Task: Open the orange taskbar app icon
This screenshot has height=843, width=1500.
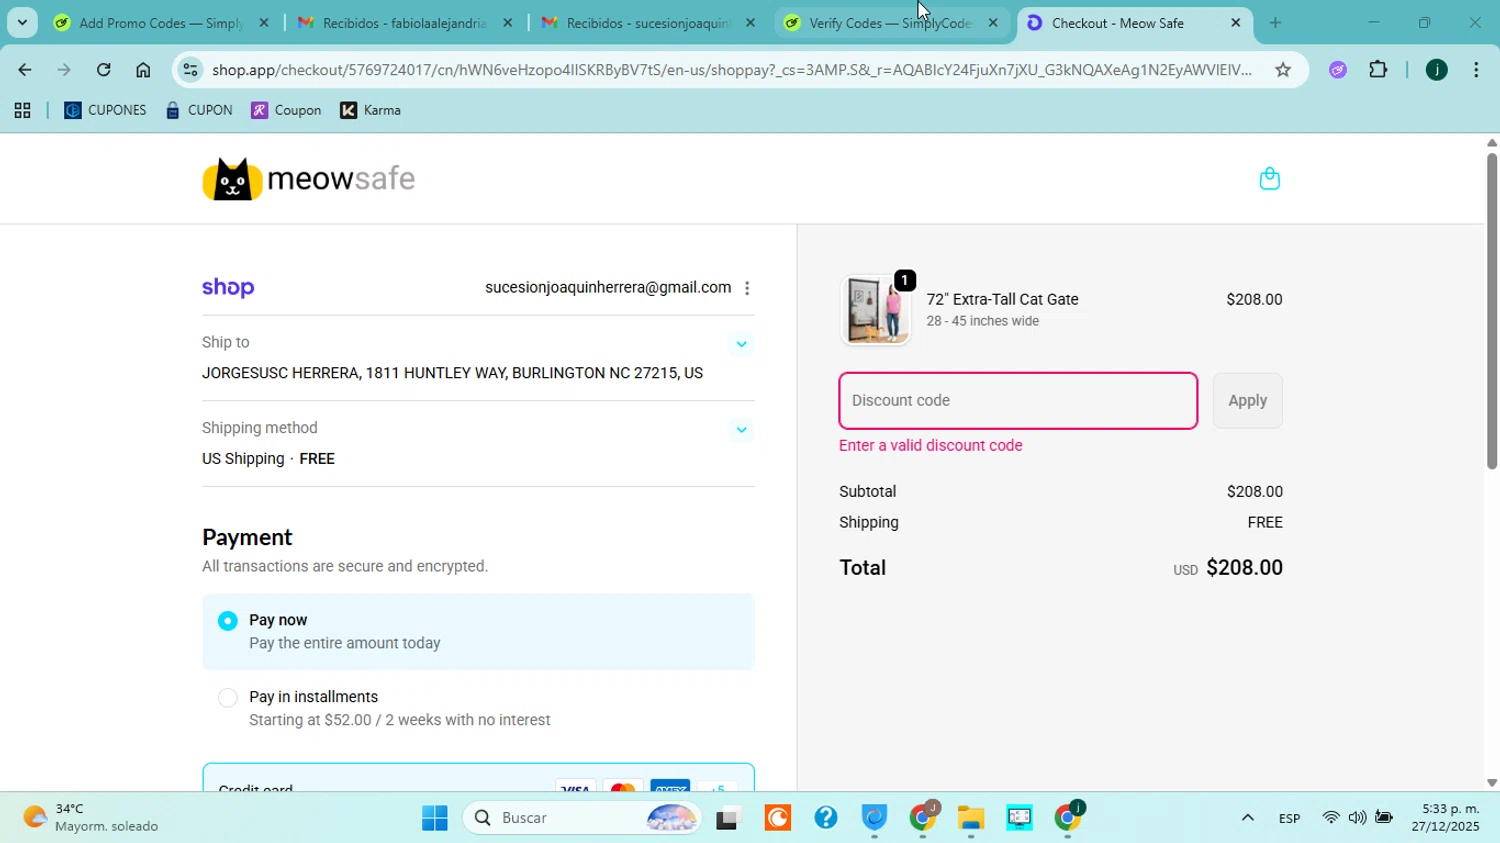Action: coord(778,818)
